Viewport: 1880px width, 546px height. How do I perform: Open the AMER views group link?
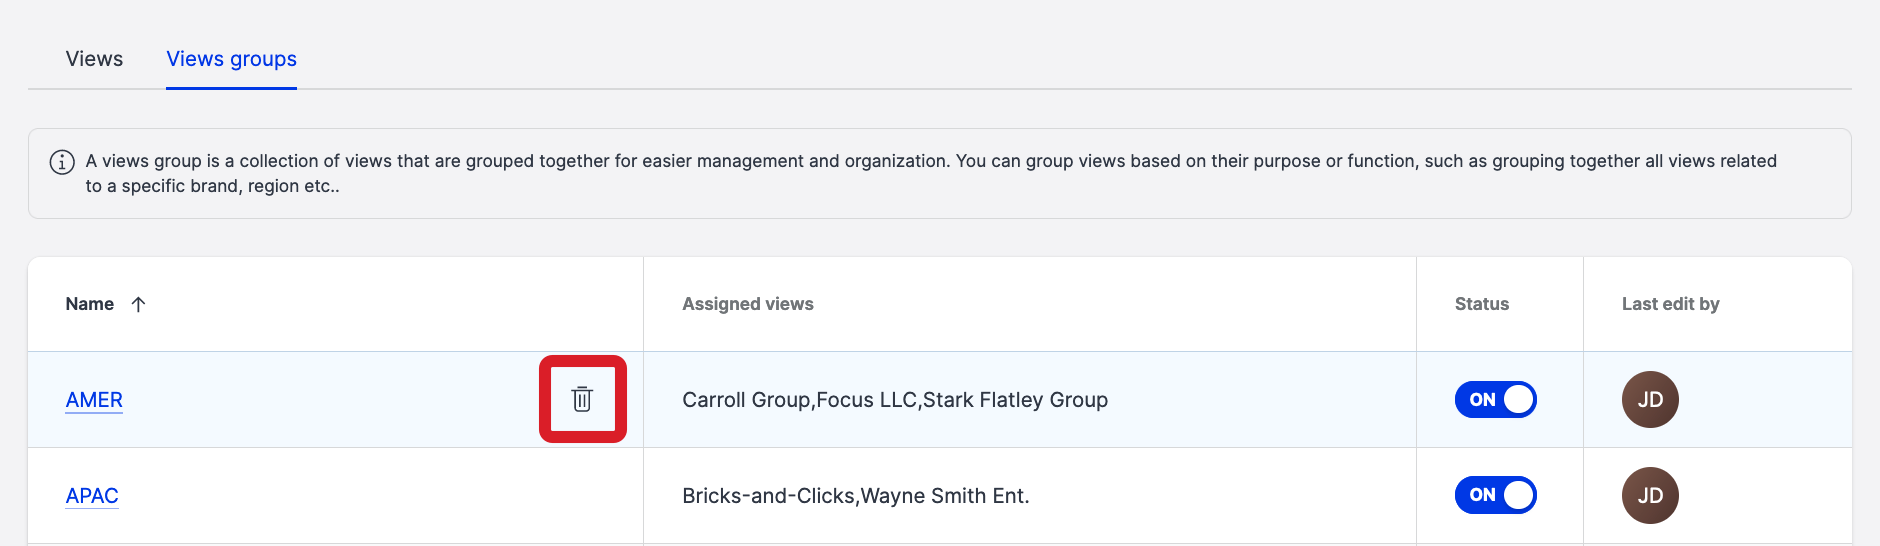click(x=94, y=400)
